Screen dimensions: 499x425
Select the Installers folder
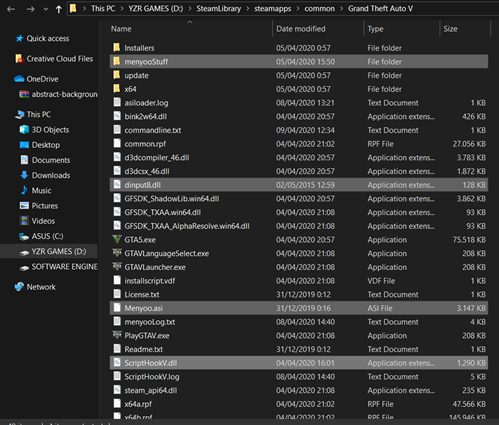139,48
